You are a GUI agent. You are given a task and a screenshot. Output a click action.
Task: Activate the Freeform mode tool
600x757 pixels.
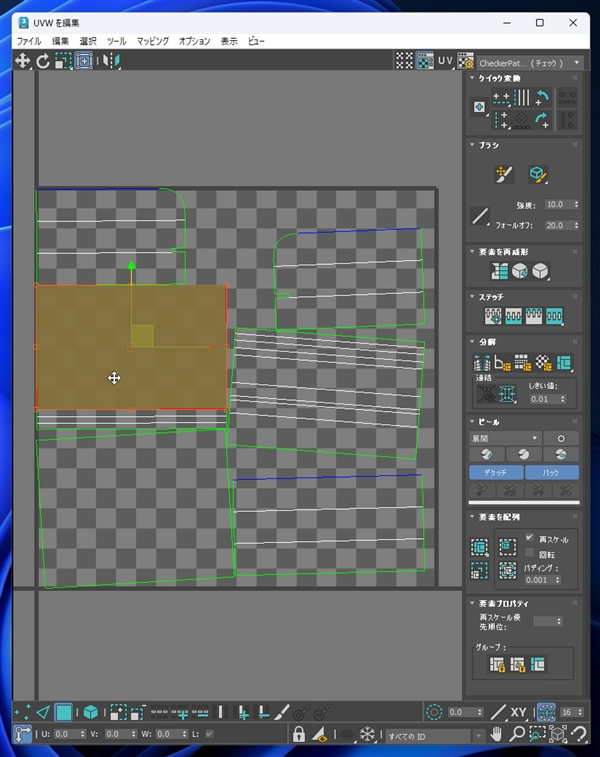(x=84, y=61)
